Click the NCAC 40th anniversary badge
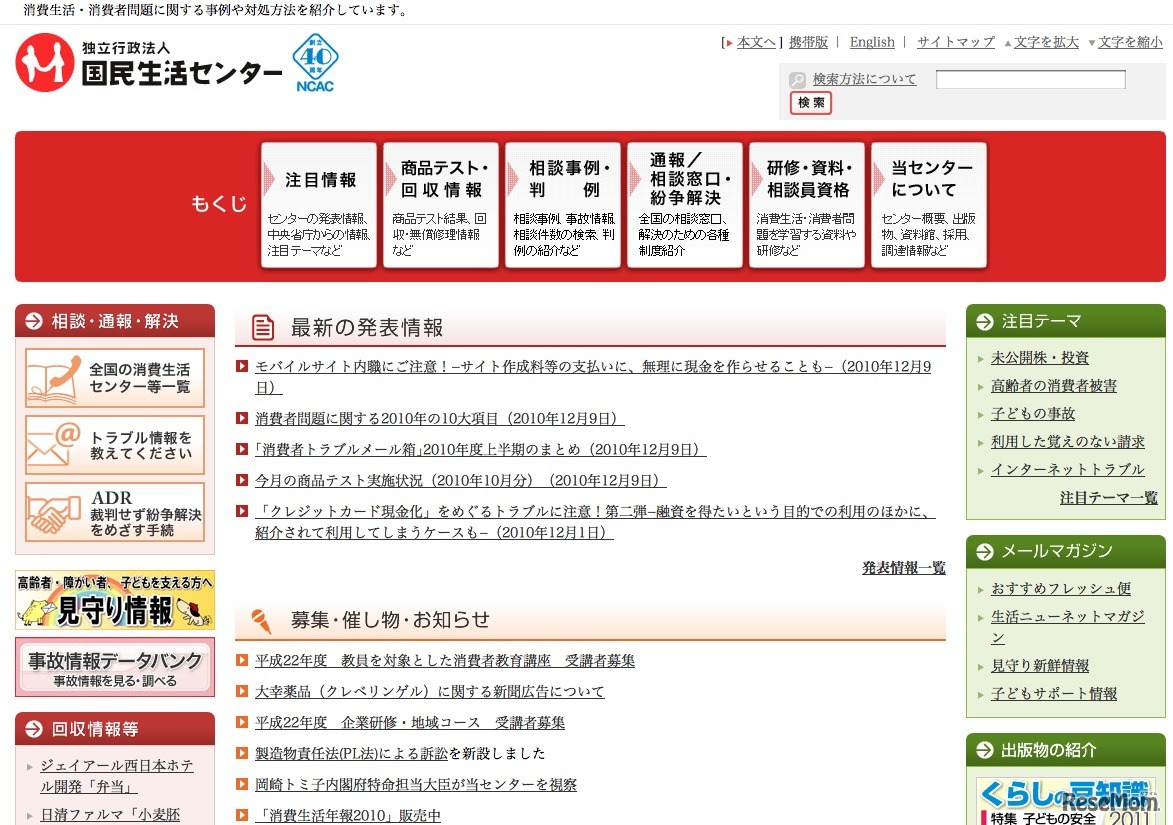This screenshot has width=1173, height=825. tap(315, 63)
